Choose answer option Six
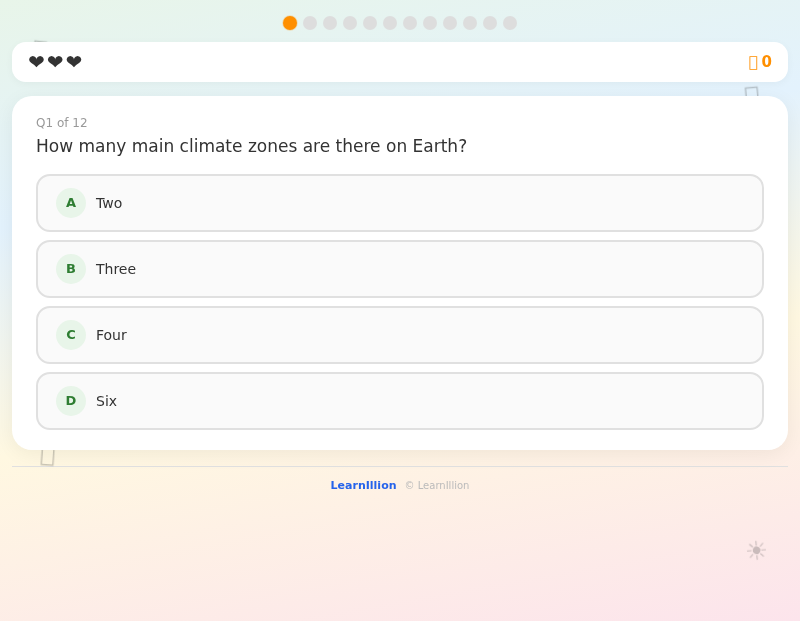 pos(400,400)
